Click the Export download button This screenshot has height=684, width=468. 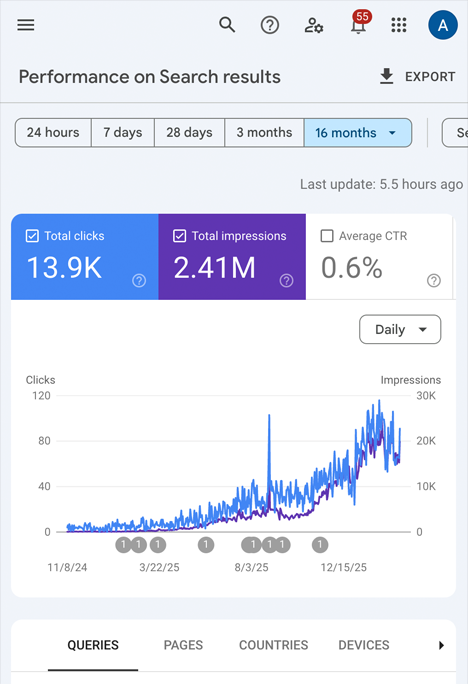pyautogui.click(x=417, y=76)
